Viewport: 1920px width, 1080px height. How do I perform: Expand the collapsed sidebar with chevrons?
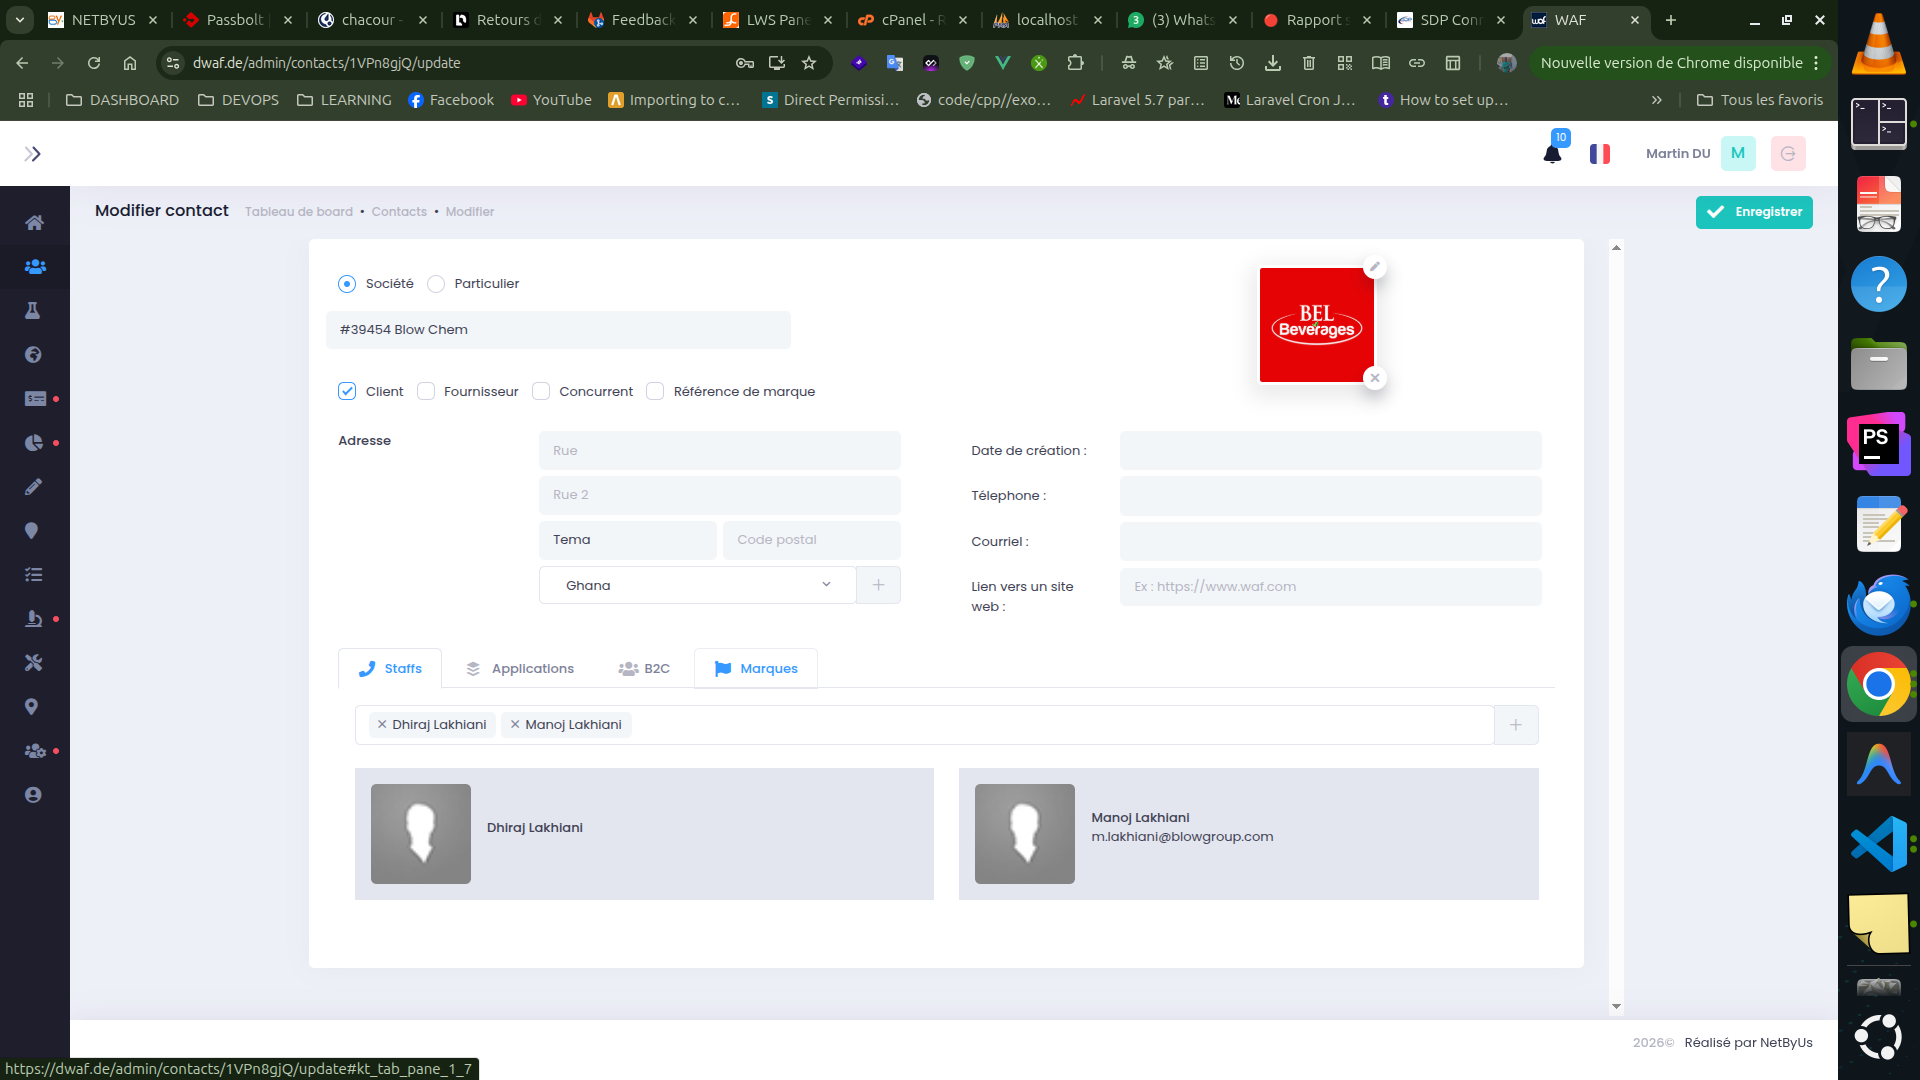point(32,154)
